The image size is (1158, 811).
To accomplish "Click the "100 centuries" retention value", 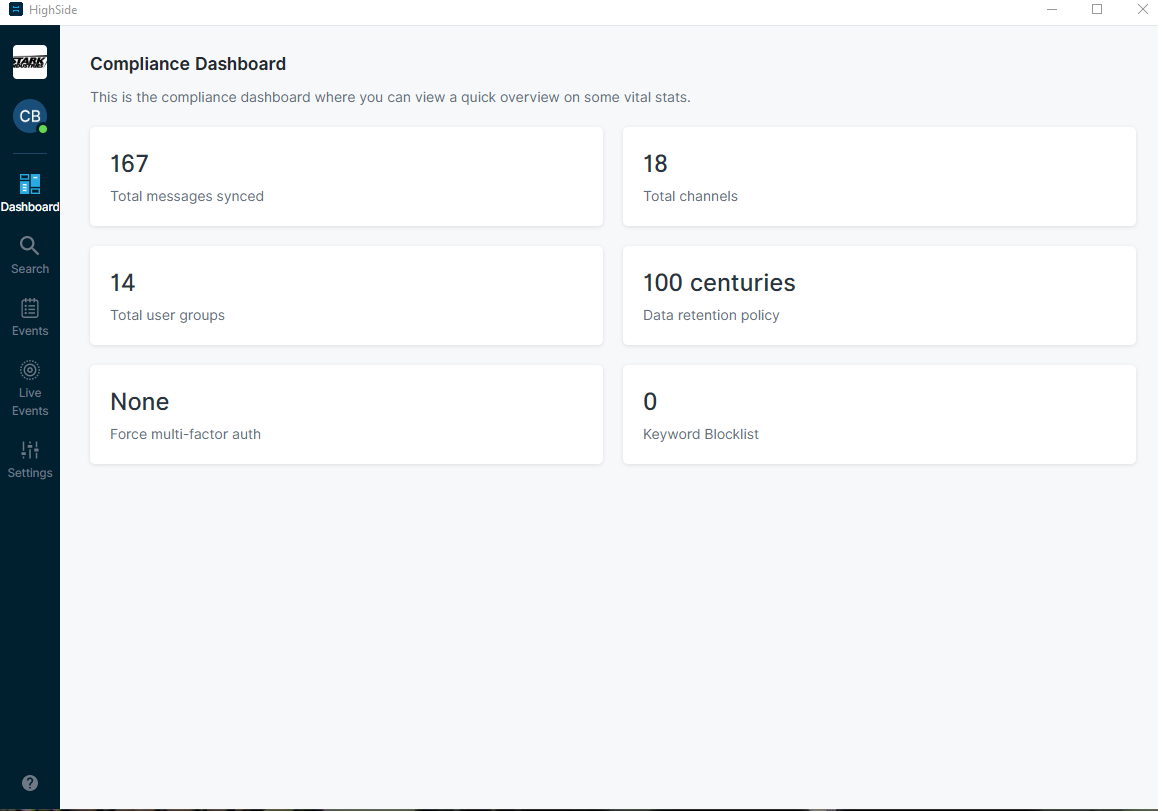I will click(719, 282).
